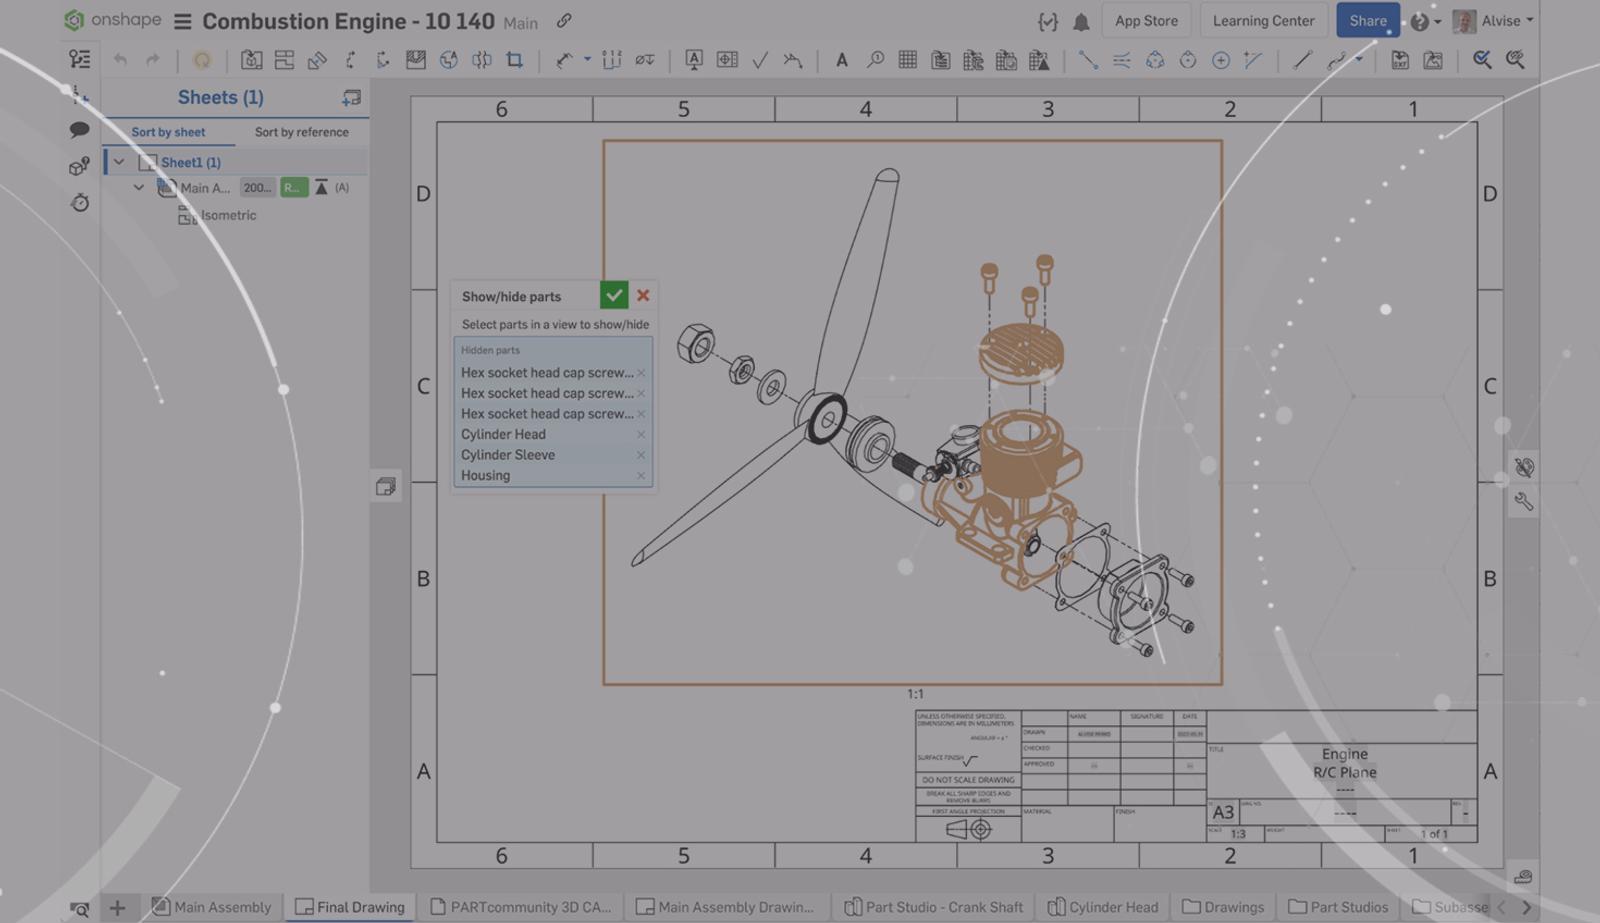Remove Cylinder Sleeve from hidden parts list

(x=641, y=455)
